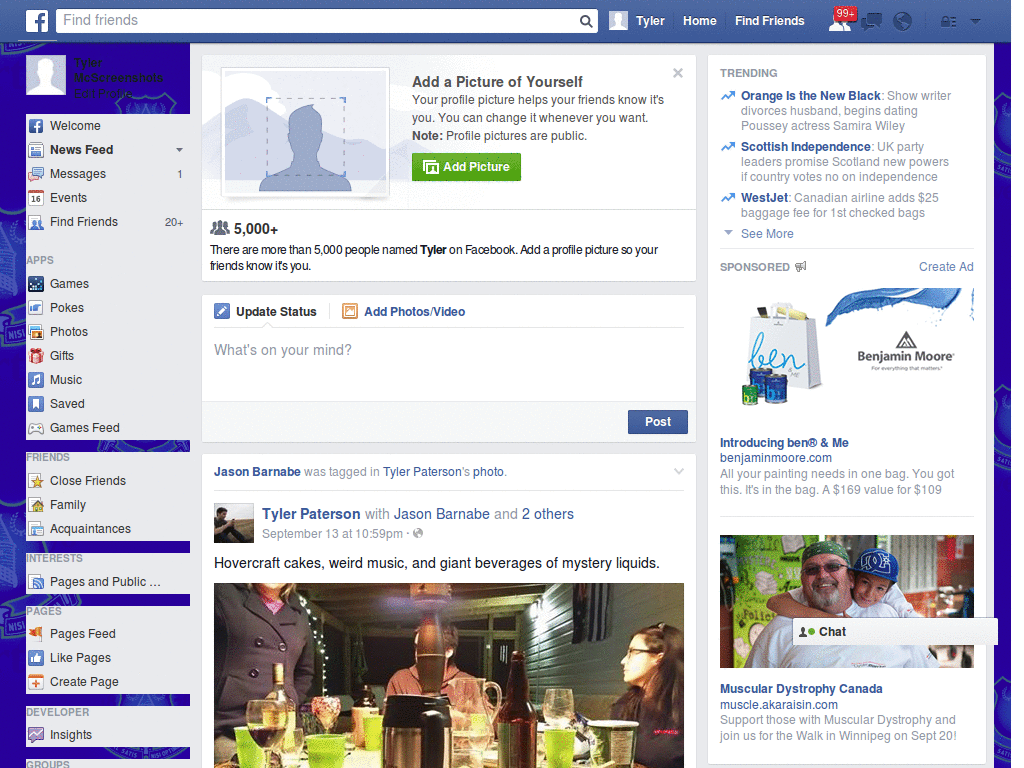Image resolution: width=1024 pixels, height=768 pixels.
Task: Click Tyler's avatar in top bar
Action: [618, 21]
